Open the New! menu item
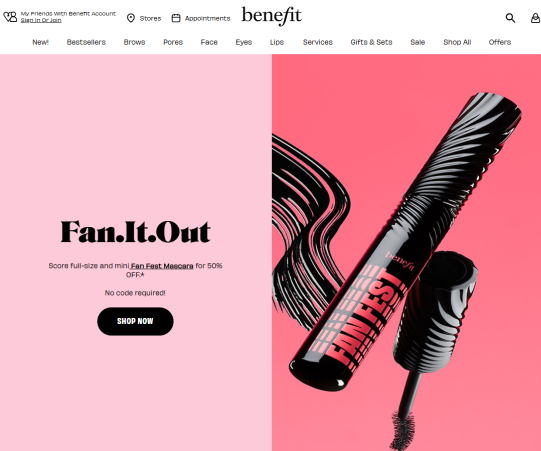This screenshot has height=451, width=541. [40, 42]
